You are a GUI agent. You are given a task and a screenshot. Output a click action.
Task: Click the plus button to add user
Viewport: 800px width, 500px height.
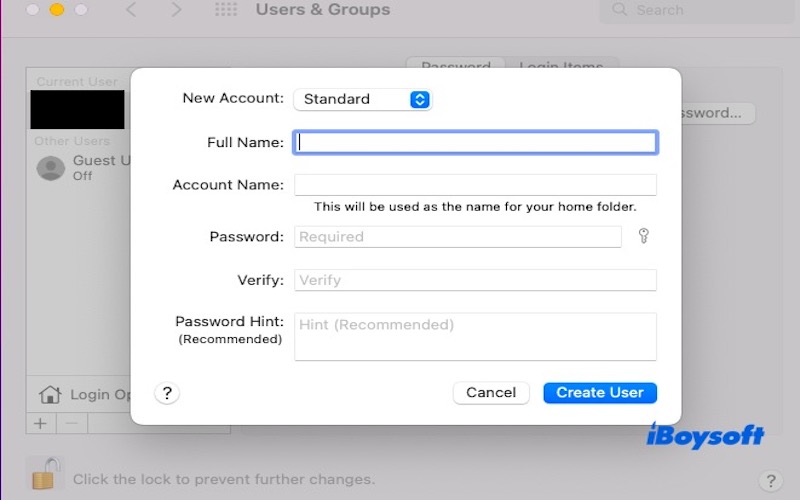(x=40, y=423)
